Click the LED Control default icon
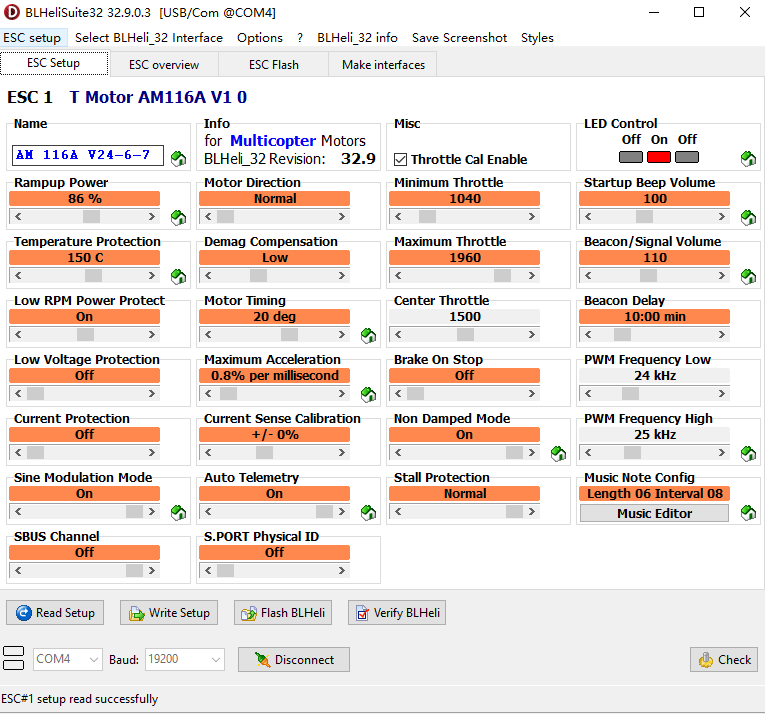The image size is (765, 714). coord(748,158)
